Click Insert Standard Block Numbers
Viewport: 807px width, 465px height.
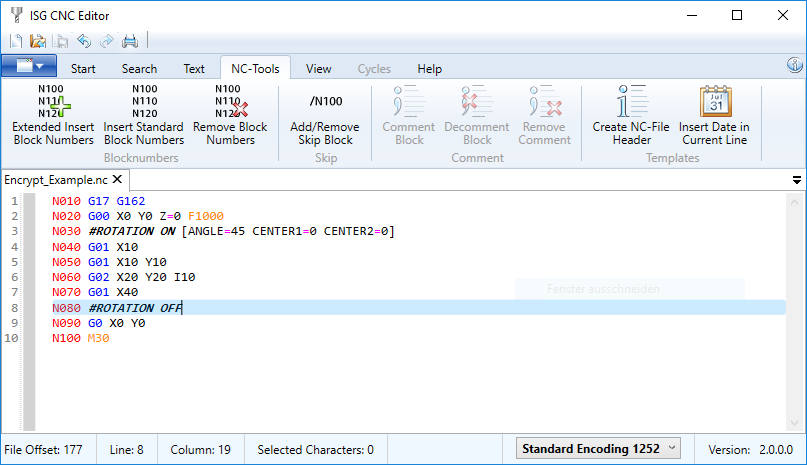click(144, 115)
